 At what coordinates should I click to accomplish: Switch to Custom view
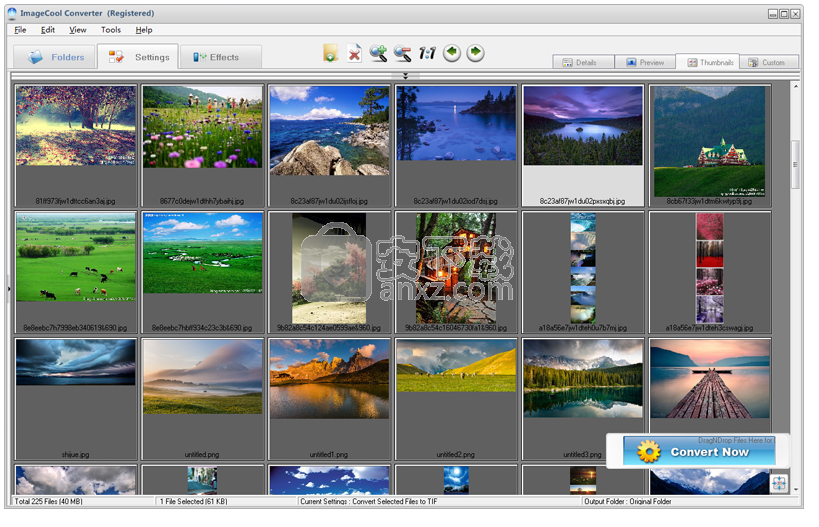(x=769, y=62)
